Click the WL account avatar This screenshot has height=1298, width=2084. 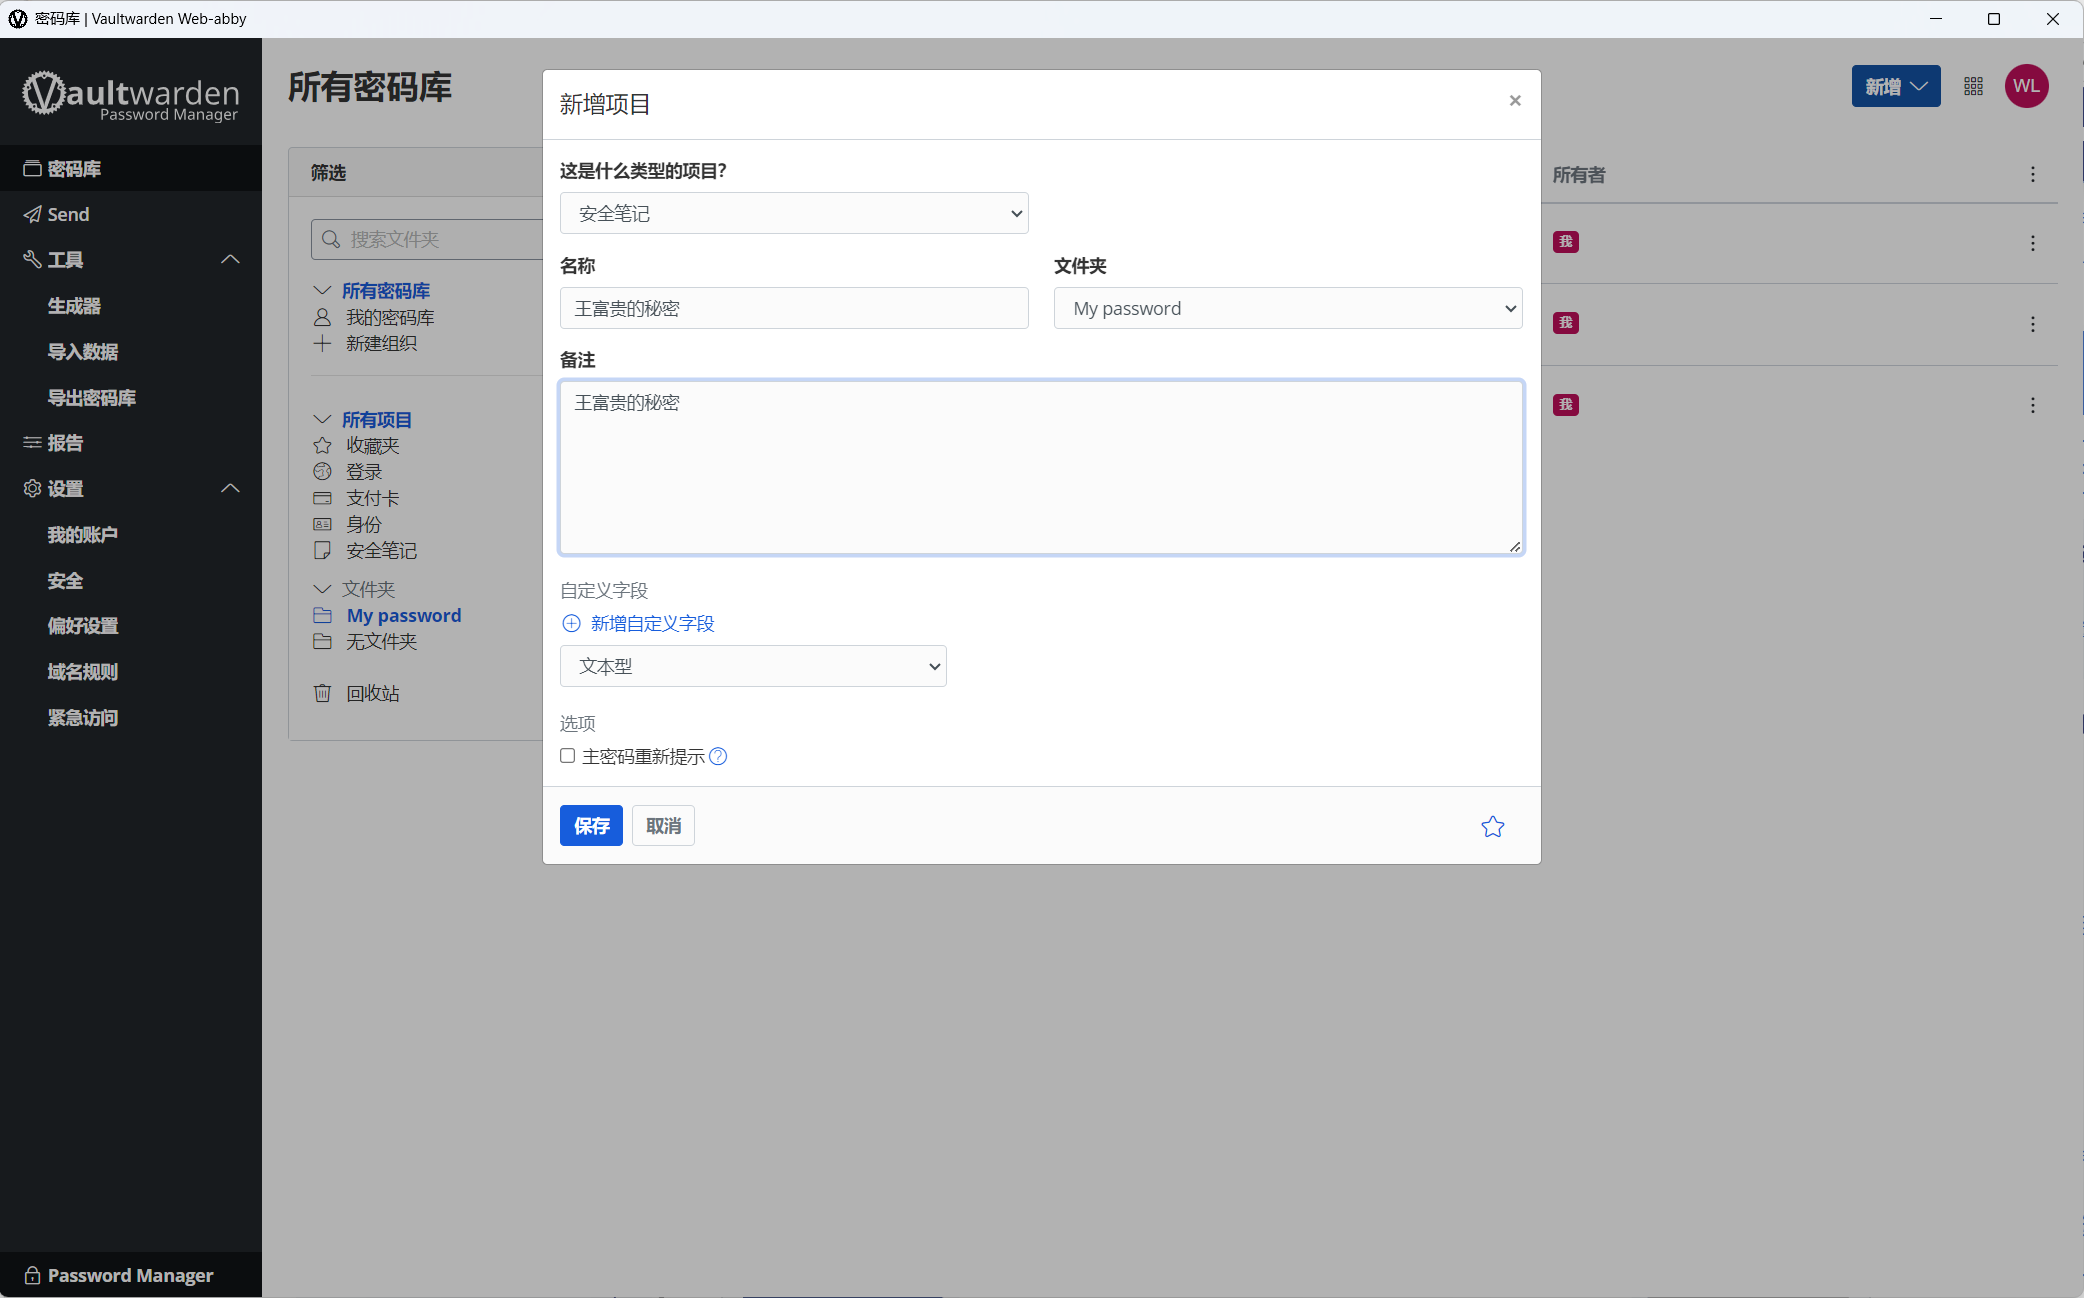[2026, 86]
